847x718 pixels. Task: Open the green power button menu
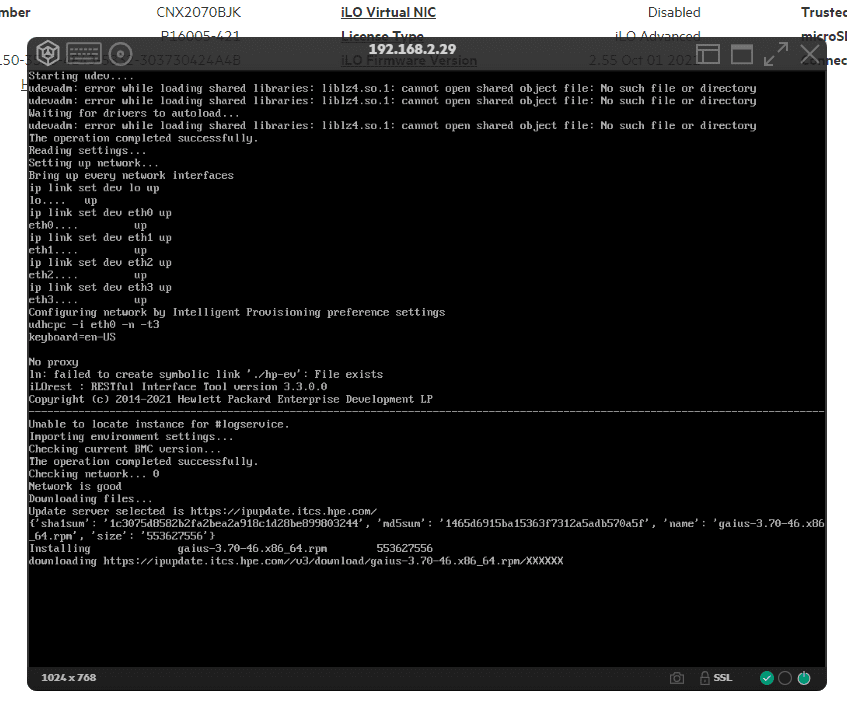click(804, 678)
